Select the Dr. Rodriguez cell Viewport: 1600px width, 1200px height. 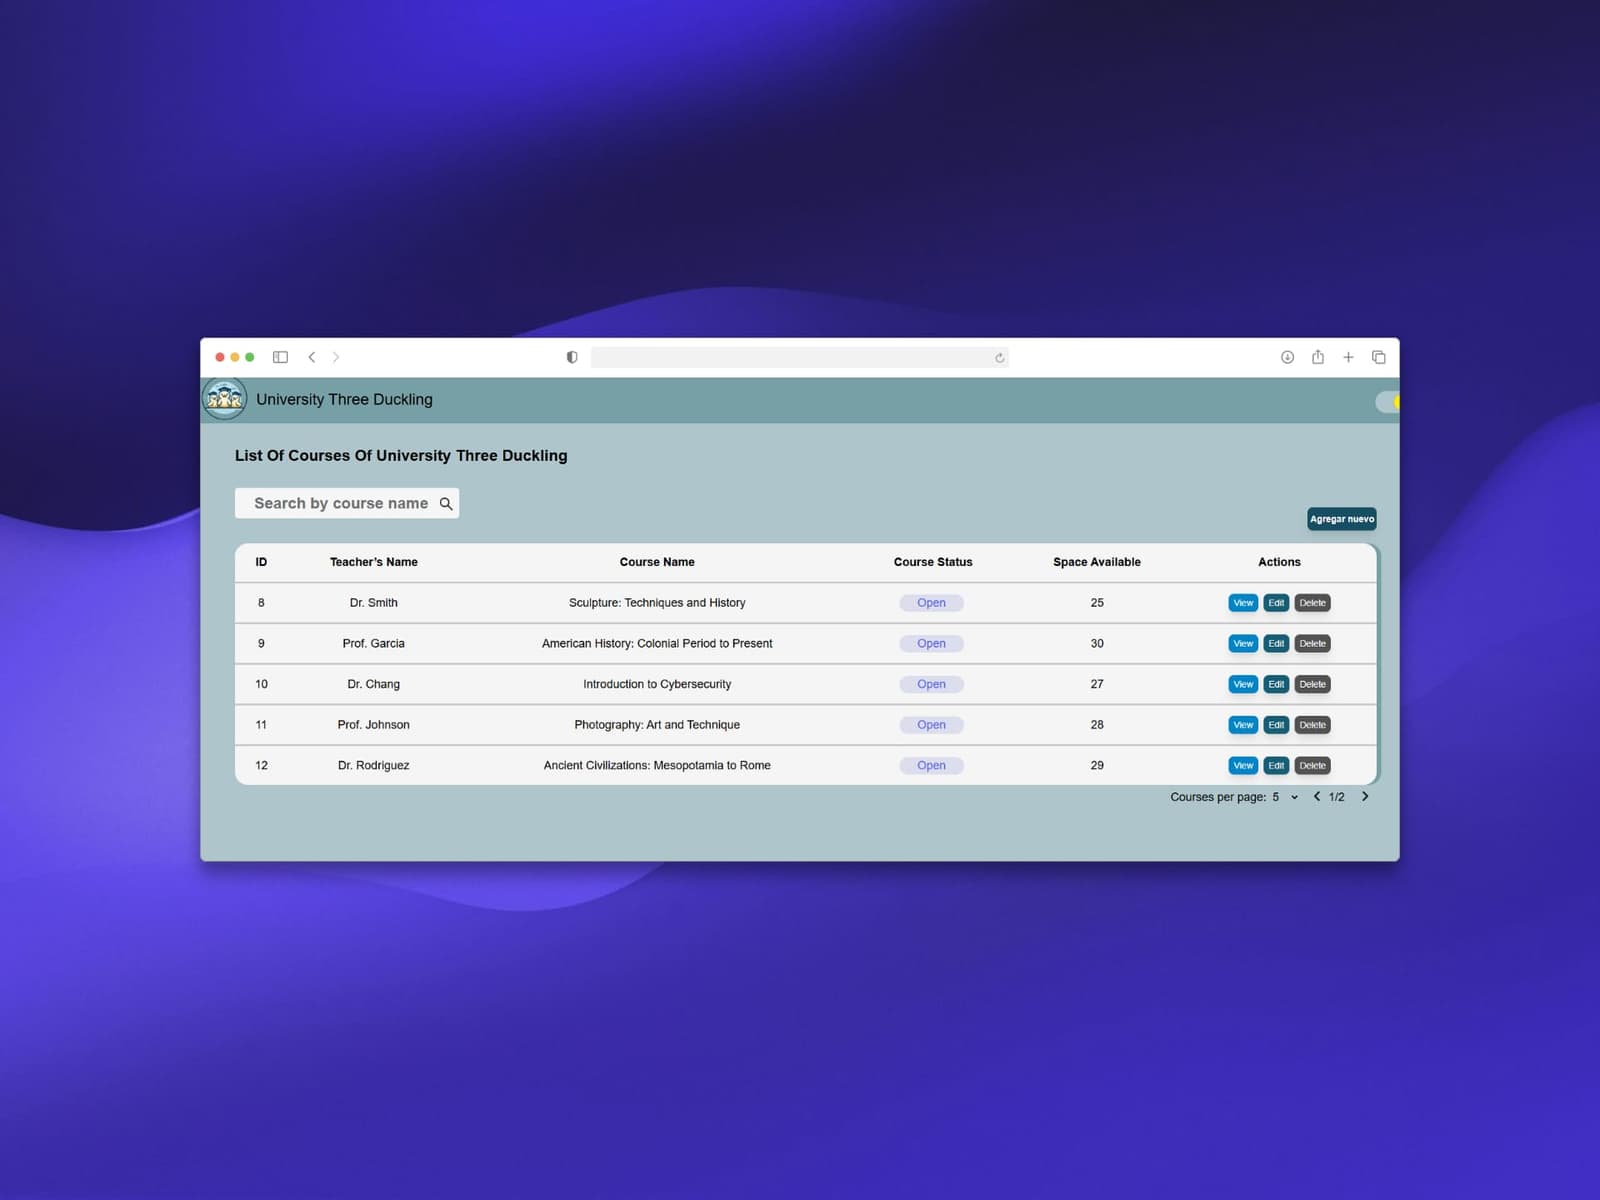(374, 766)
